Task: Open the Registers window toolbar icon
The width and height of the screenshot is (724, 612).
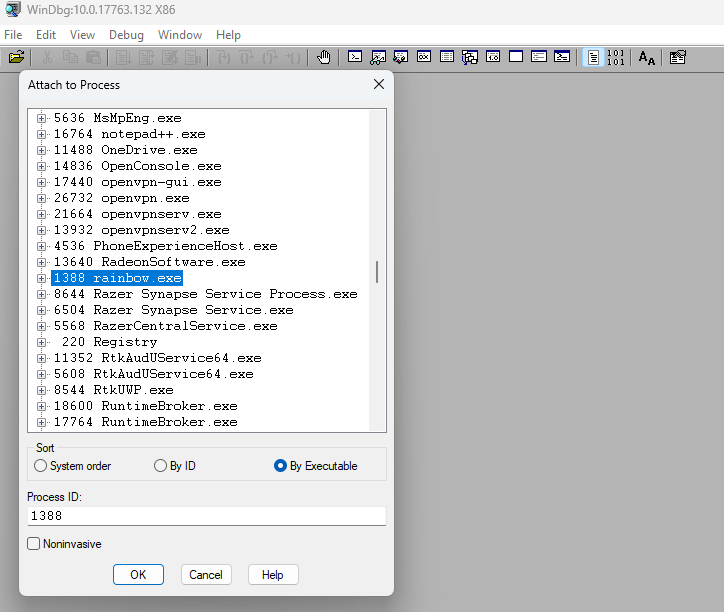Action: point(423,57)
